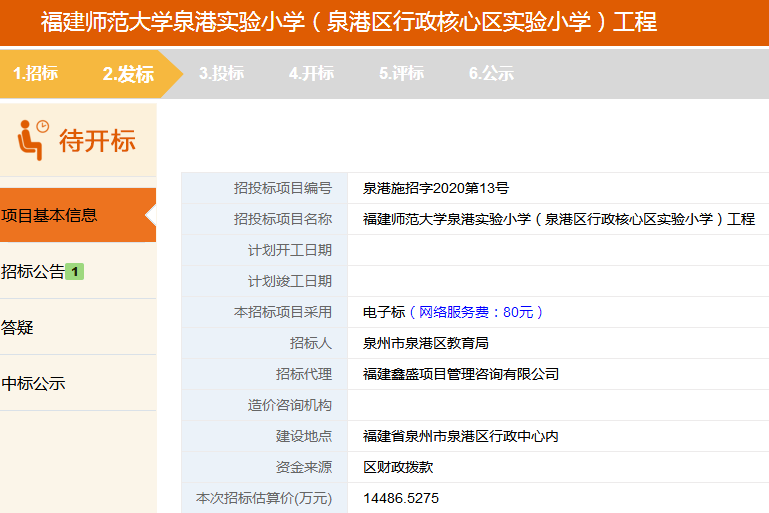769x513 pixels.
Task: Open the 1.招标 step tab
Action: (x=35, y=74)
